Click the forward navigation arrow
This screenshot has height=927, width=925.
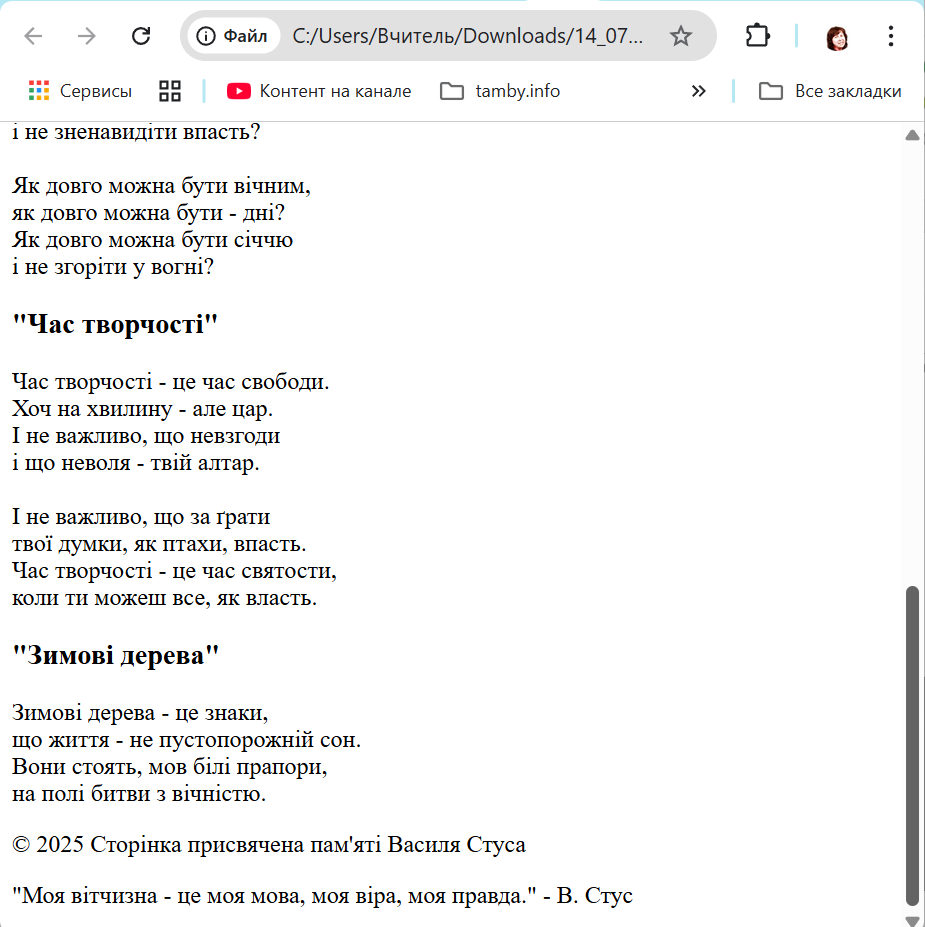[87, 37]
